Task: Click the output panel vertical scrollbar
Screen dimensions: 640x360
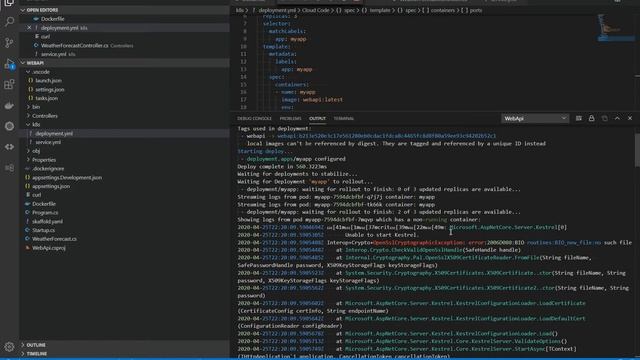Action: (637, 149)
